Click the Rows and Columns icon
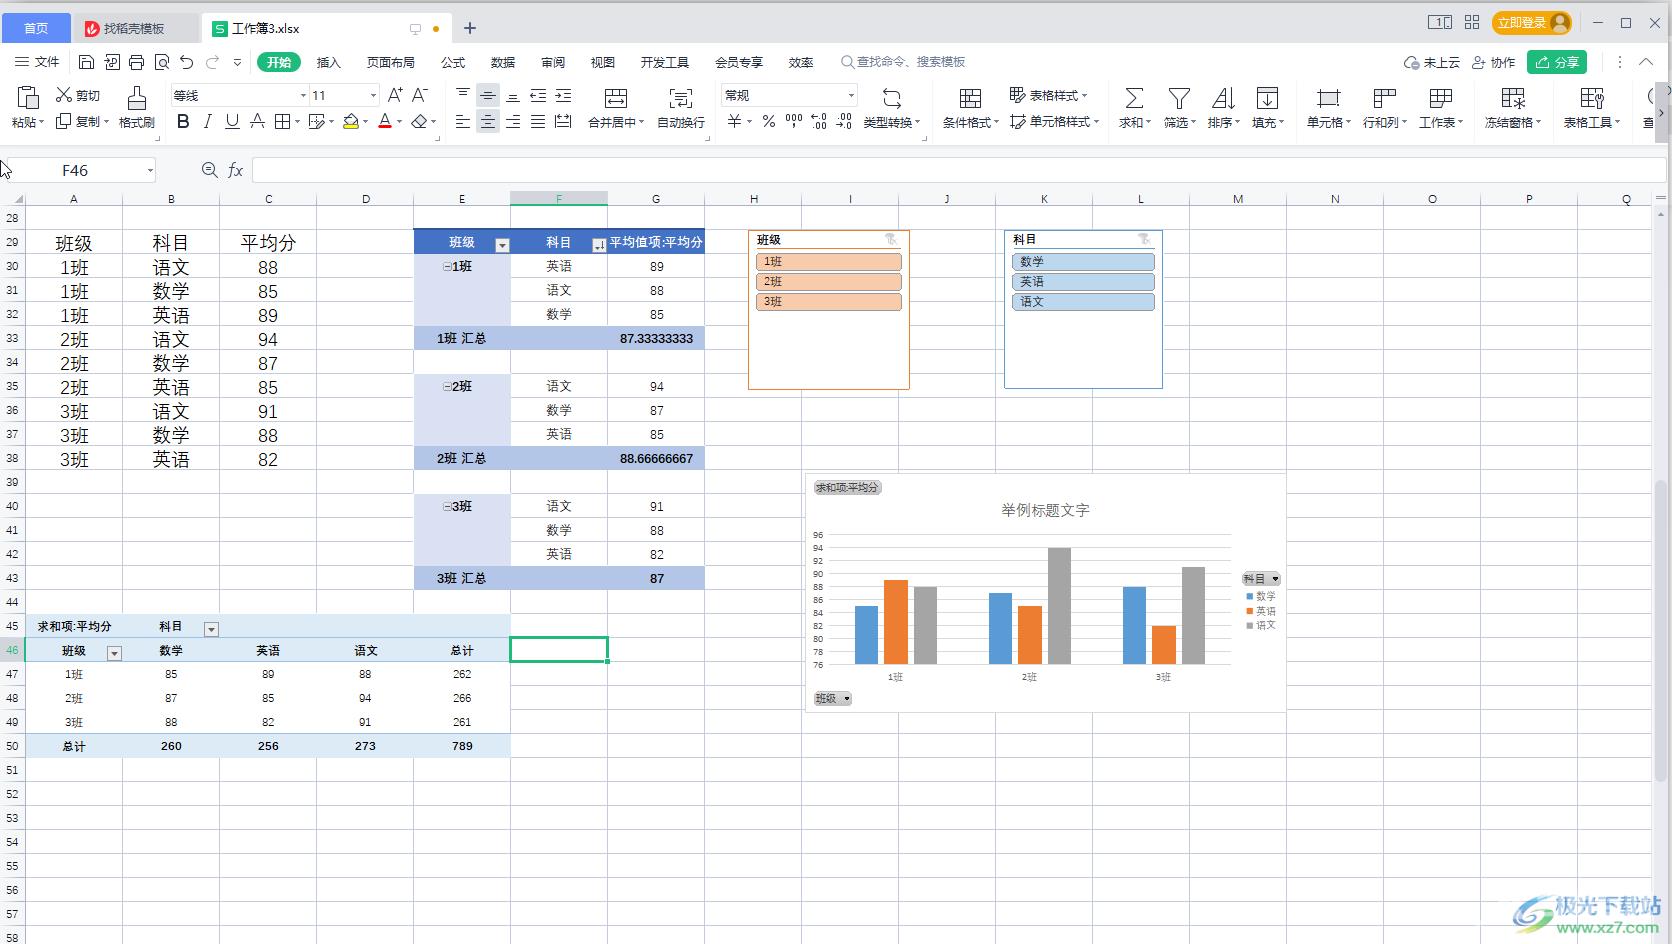 coord(1385,98)
